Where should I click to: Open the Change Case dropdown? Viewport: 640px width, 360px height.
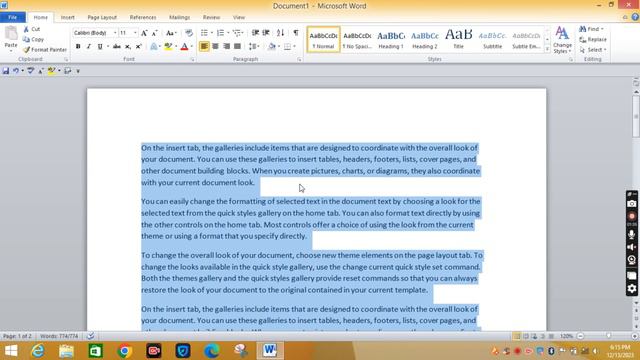pyautogui.click(x=171, y=33)
